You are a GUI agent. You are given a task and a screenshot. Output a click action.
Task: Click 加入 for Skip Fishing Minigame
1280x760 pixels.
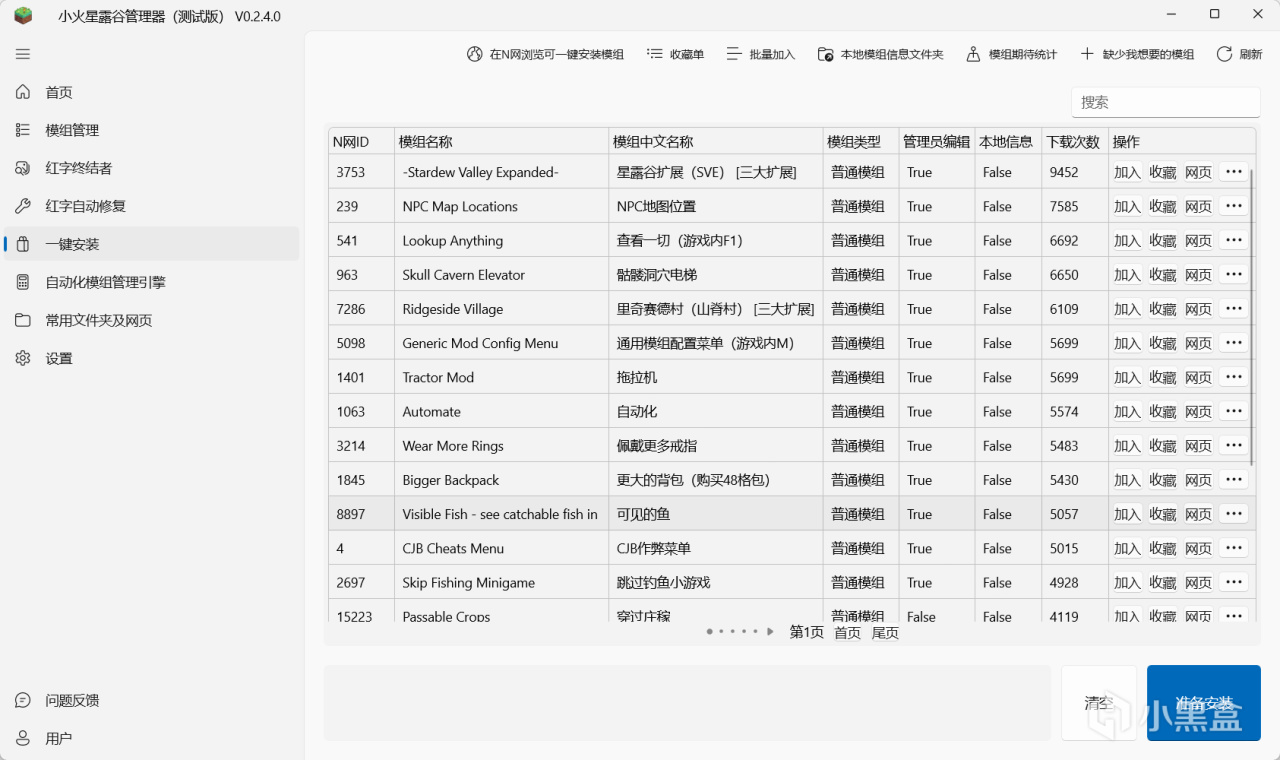click(1127, 582)
